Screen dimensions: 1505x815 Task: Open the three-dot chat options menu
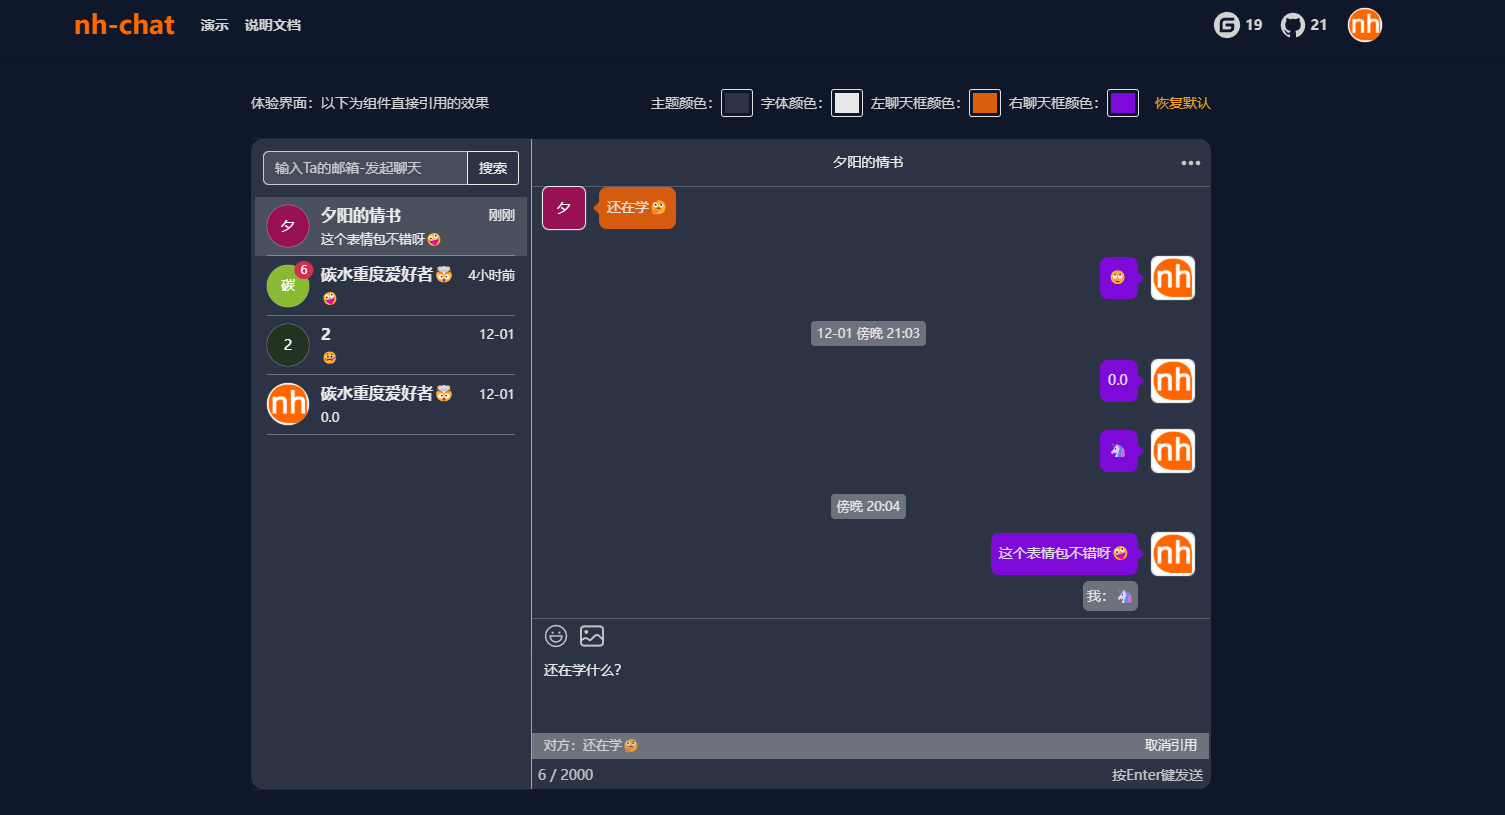tap(1190, 163)
